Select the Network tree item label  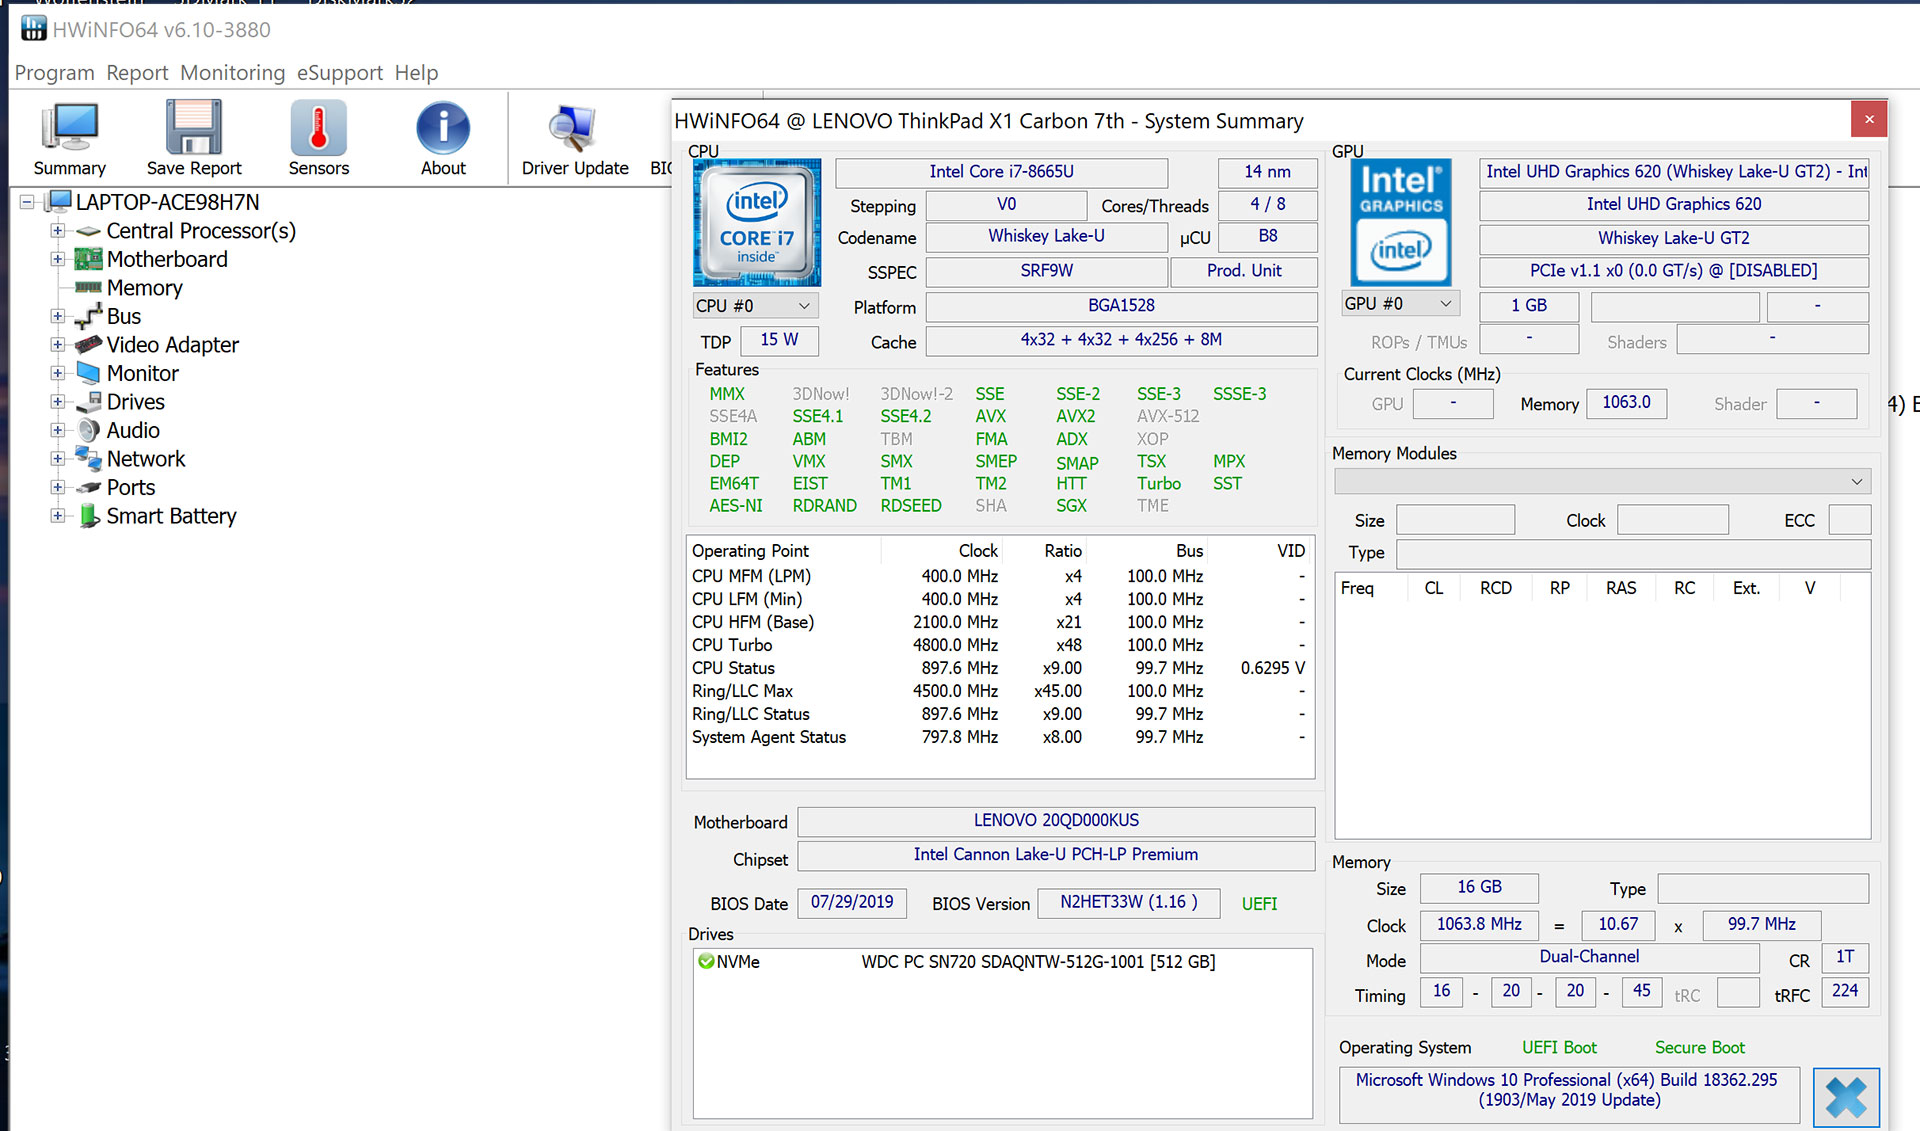[x=146, y=459]
